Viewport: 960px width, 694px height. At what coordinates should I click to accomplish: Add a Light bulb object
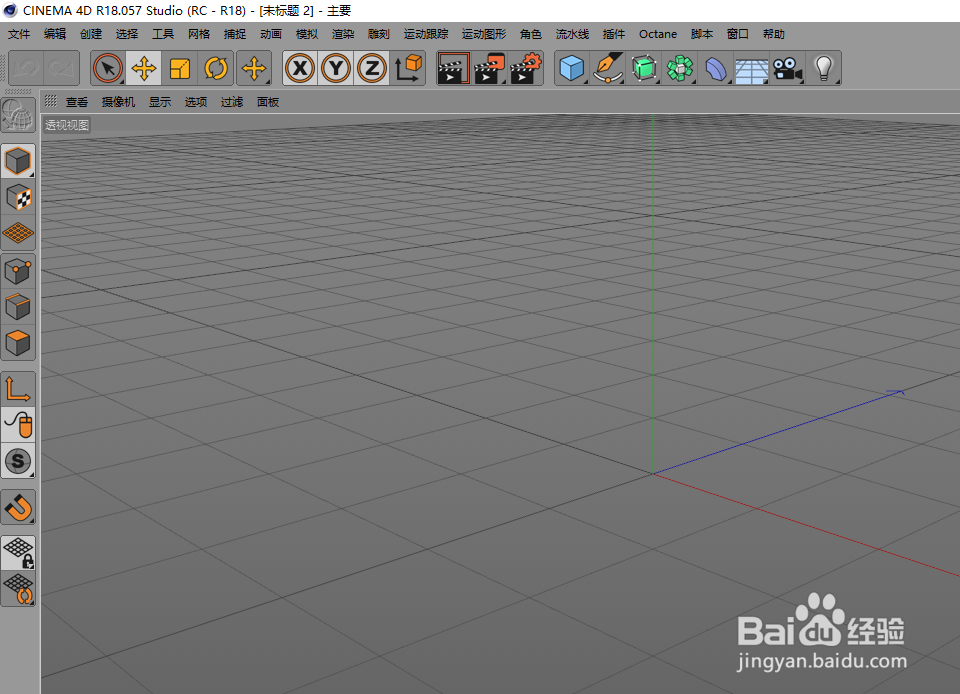[823, 68]
